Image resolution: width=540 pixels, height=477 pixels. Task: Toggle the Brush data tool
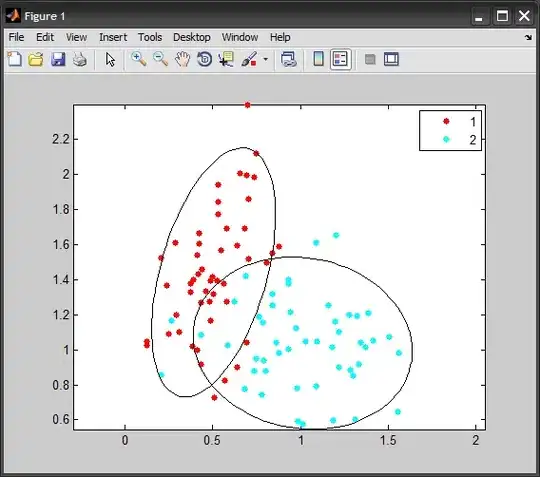coord(249,59)
